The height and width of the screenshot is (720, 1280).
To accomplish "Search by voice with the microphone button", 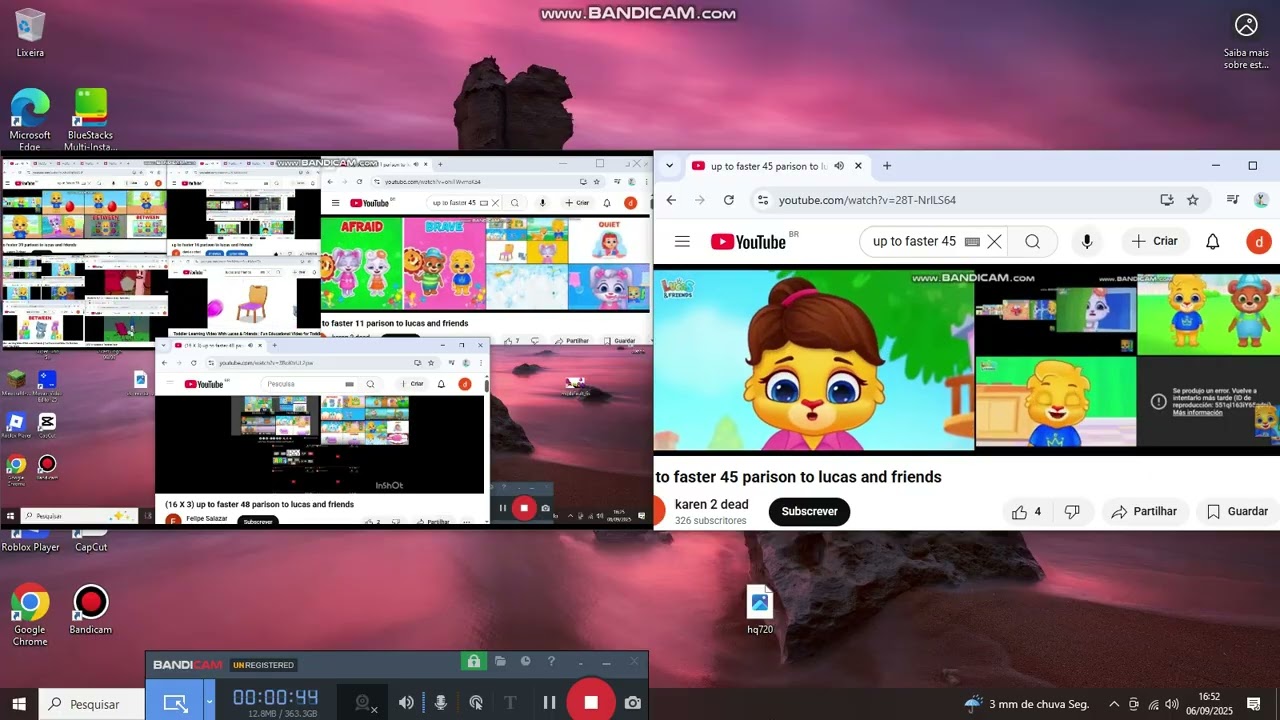I will 1087,241.
